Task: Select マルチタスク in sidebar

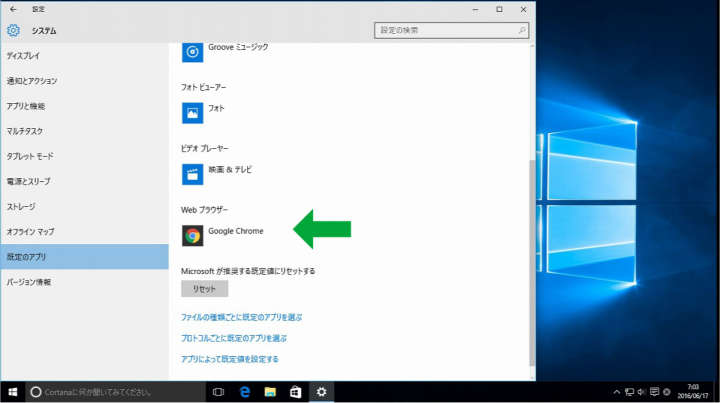Action: tap(84, 131)
